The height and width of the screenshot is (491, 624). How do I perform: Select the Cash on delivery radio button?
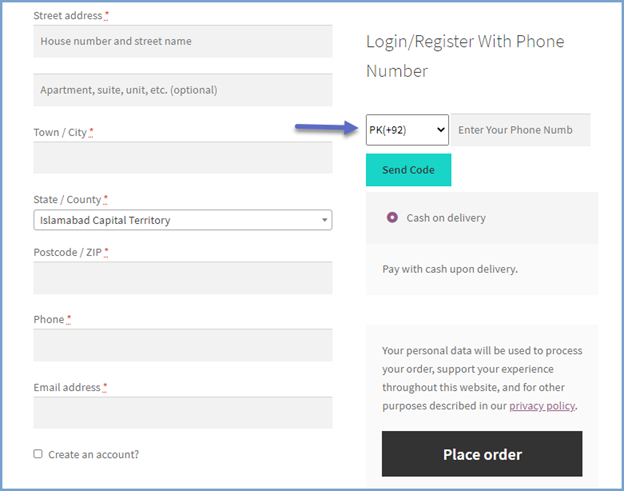coord(392,217)
